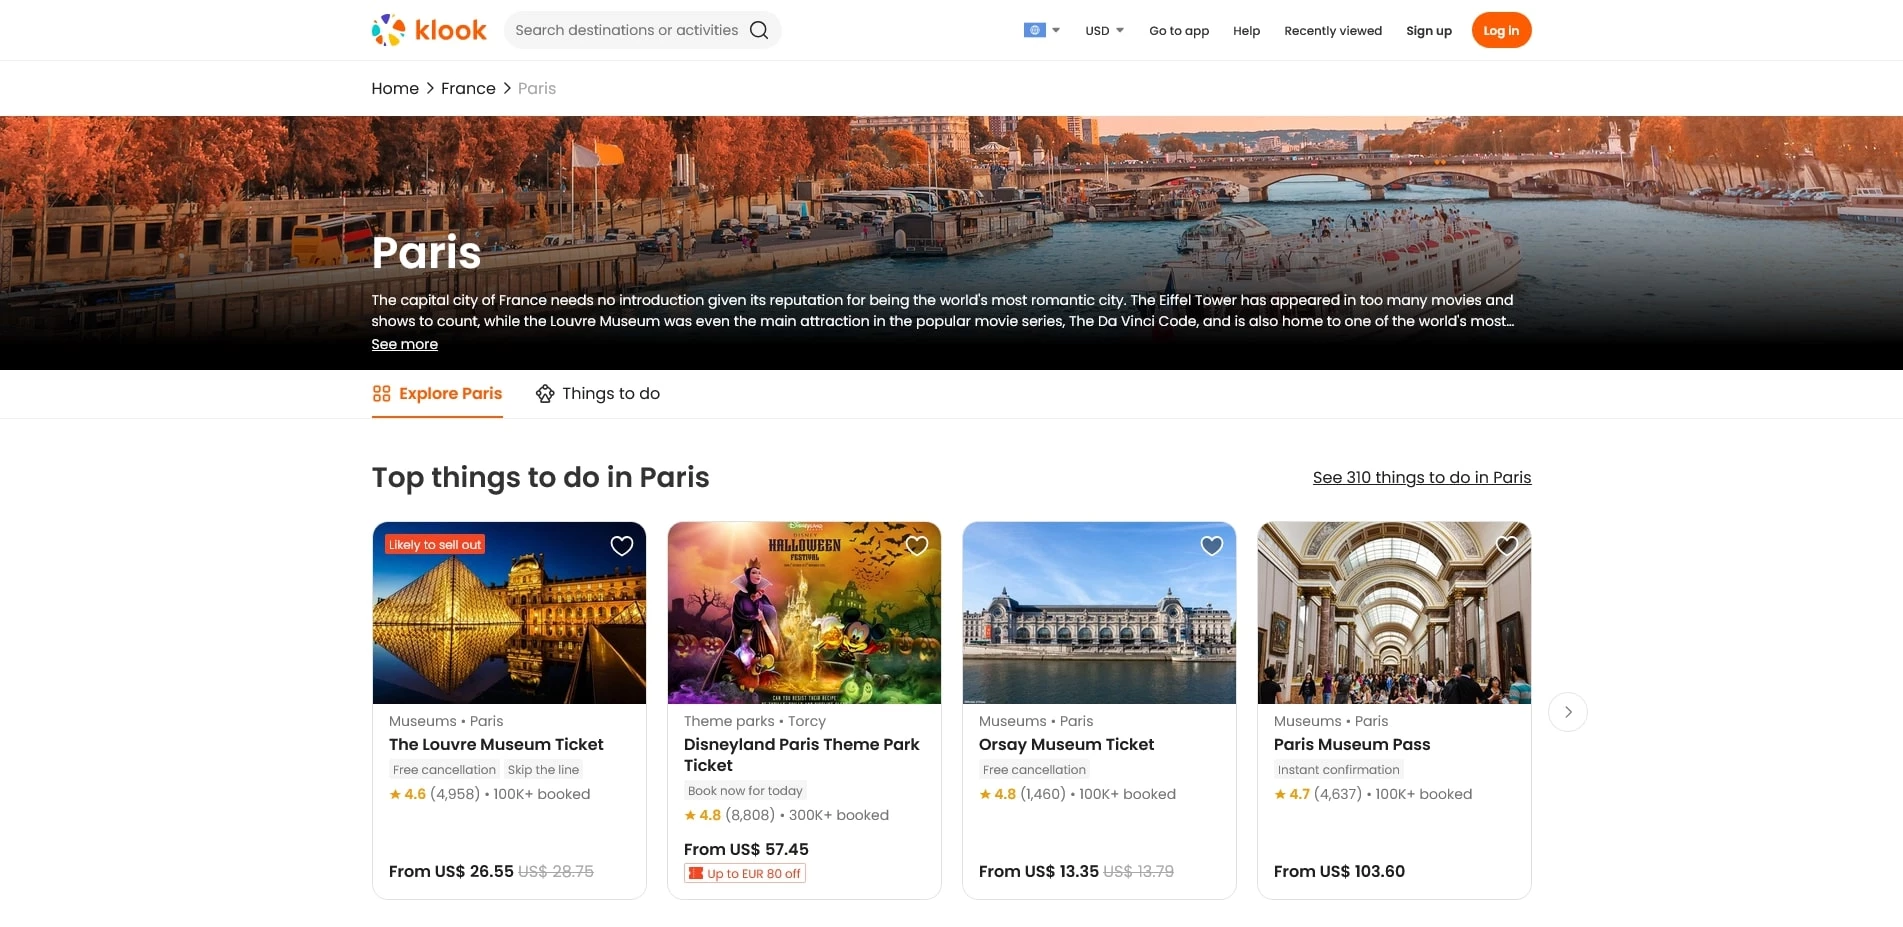
Task: Click the search magnifier icon
Action: (x=759, y=30)
